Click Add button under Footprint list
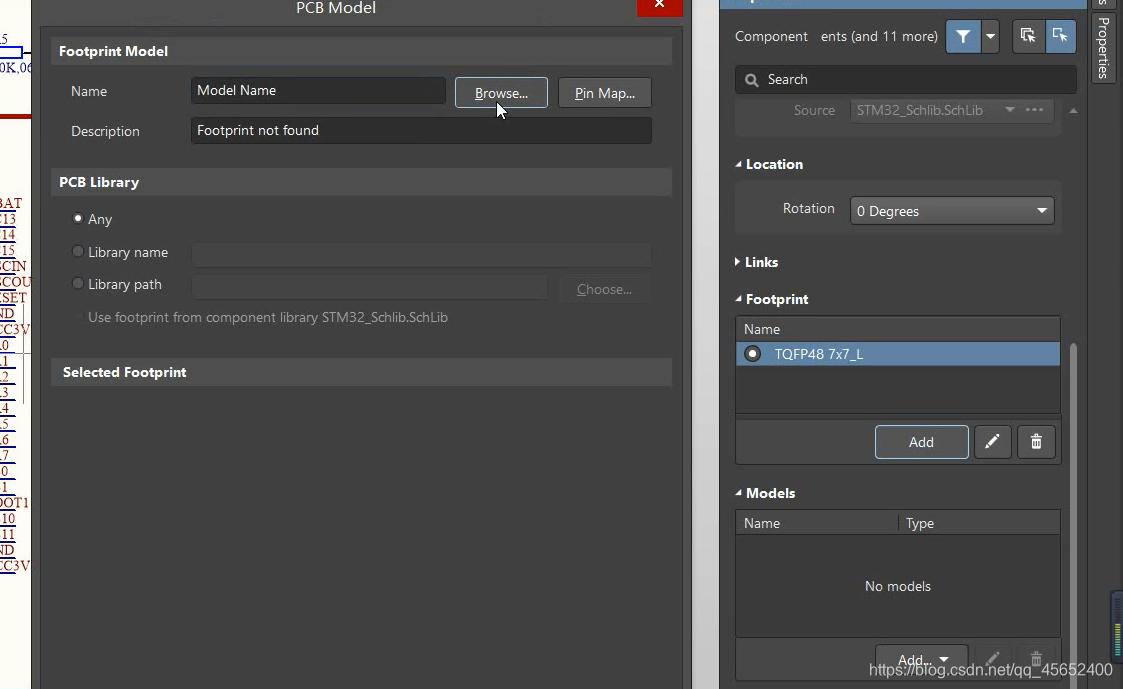This screenshot has height=689, width=1123. click(921, 442)
